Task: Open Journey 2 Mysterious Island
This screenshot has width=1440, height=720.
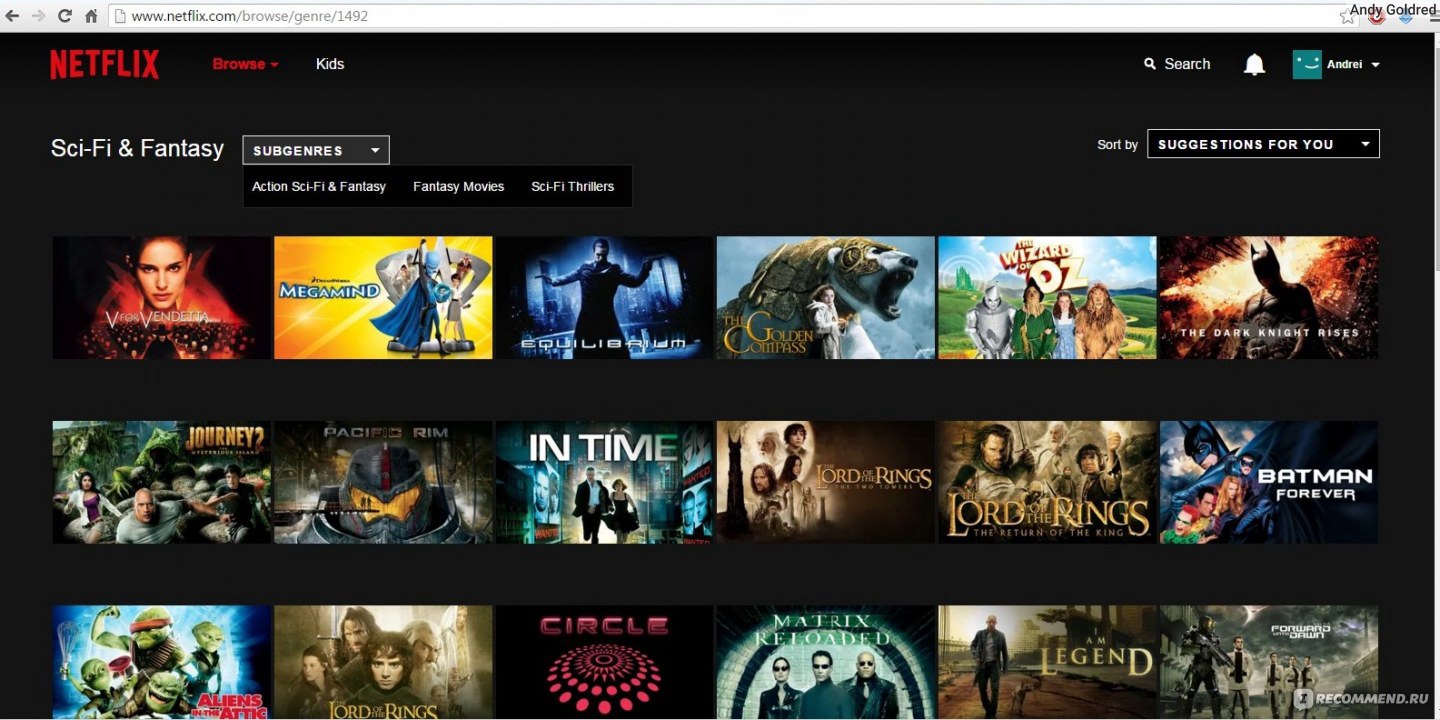Action: [162, 482]
